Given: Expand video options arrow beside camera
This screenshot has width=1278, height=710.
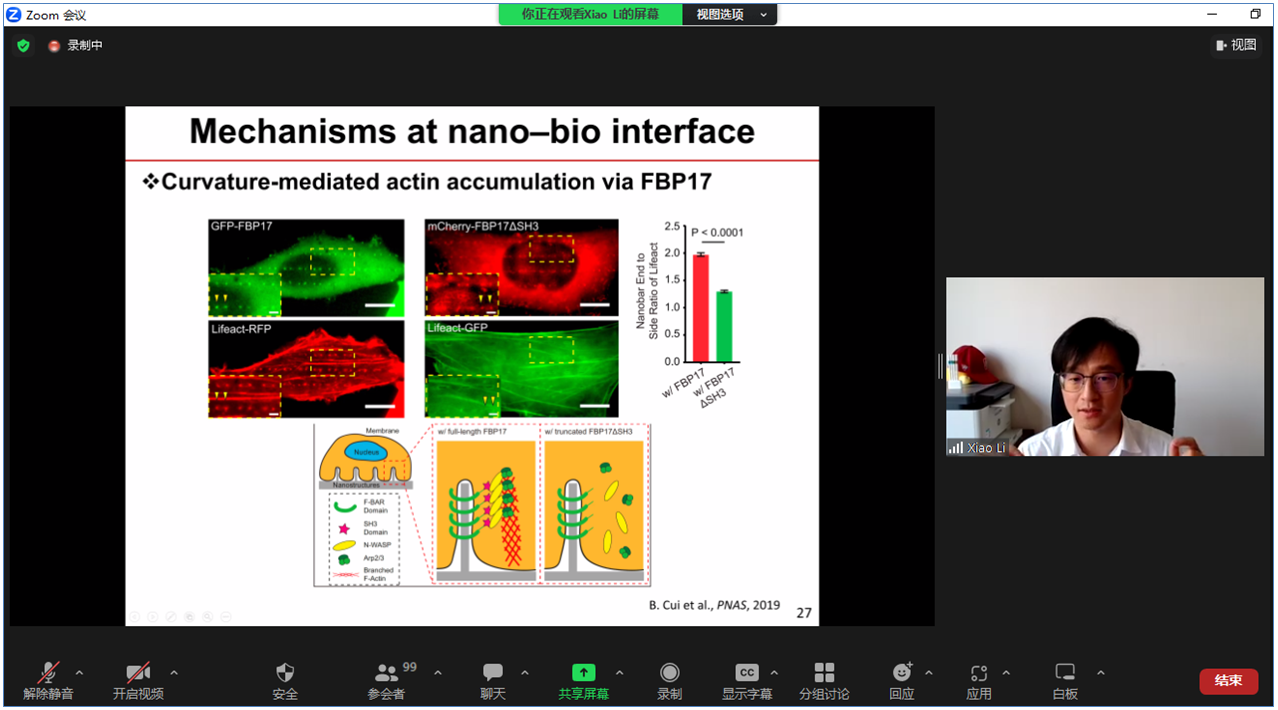Looking at the screenshot, I should click(174, 672).
